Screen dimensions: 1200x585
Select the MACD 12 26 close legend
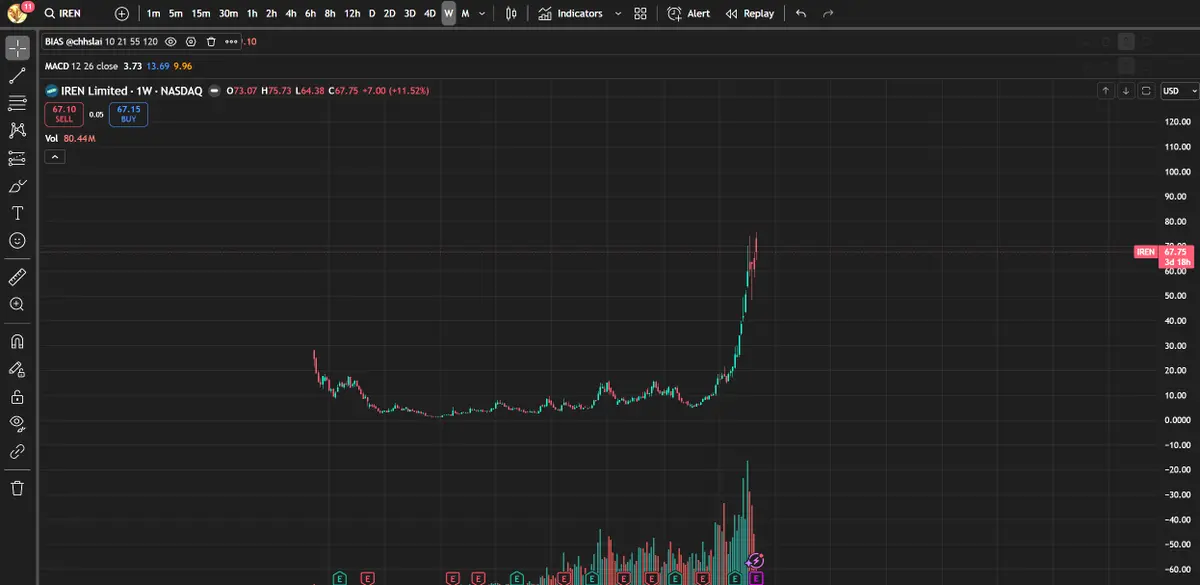[81, 66]
